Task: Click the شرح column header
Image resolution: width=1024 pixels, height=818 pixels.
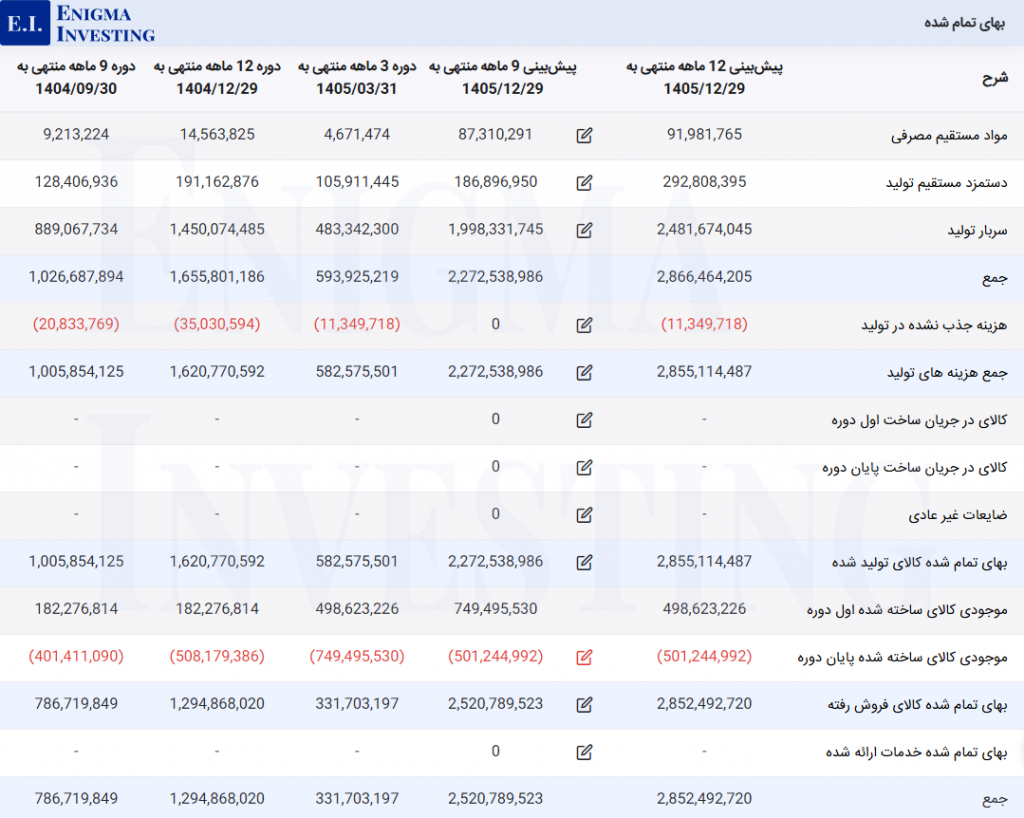Action: [995, 78]
